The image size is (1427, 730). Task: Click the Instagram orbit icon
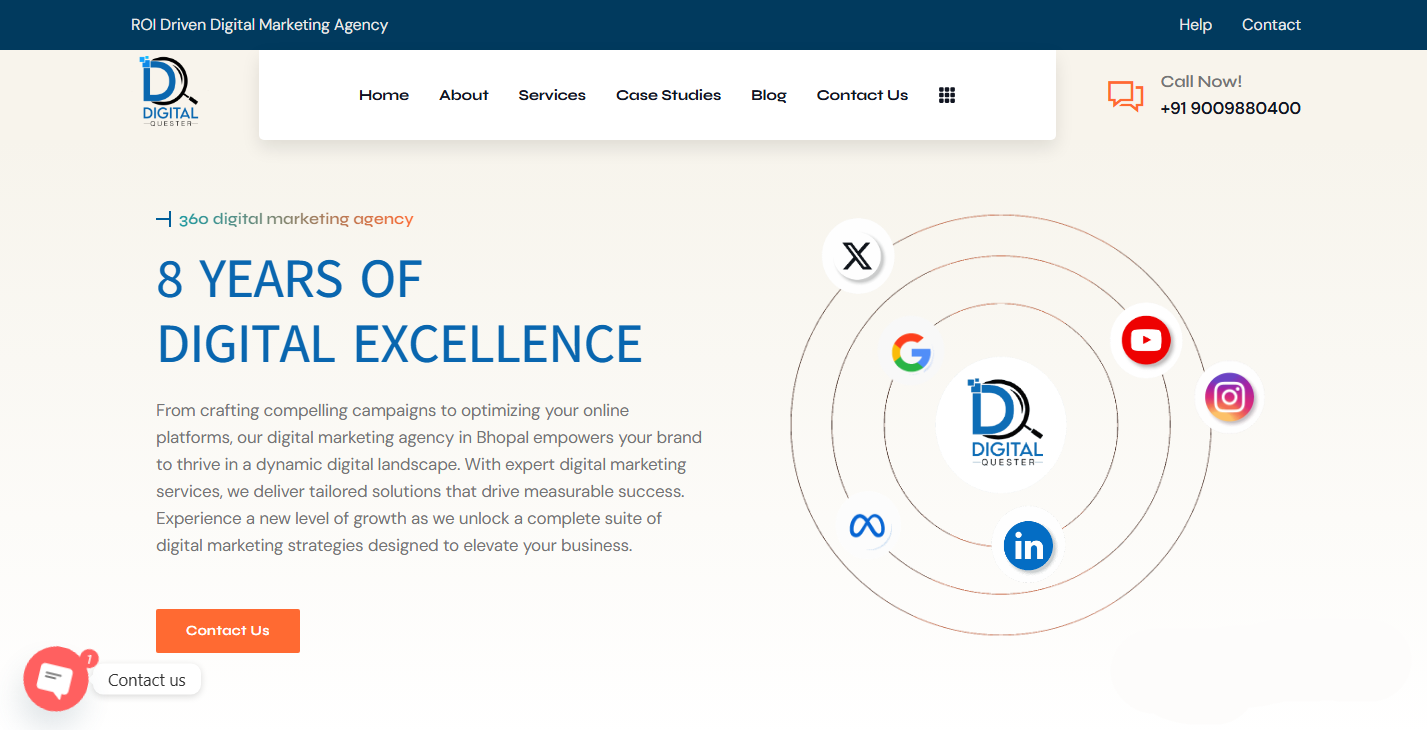[1229, 397]
